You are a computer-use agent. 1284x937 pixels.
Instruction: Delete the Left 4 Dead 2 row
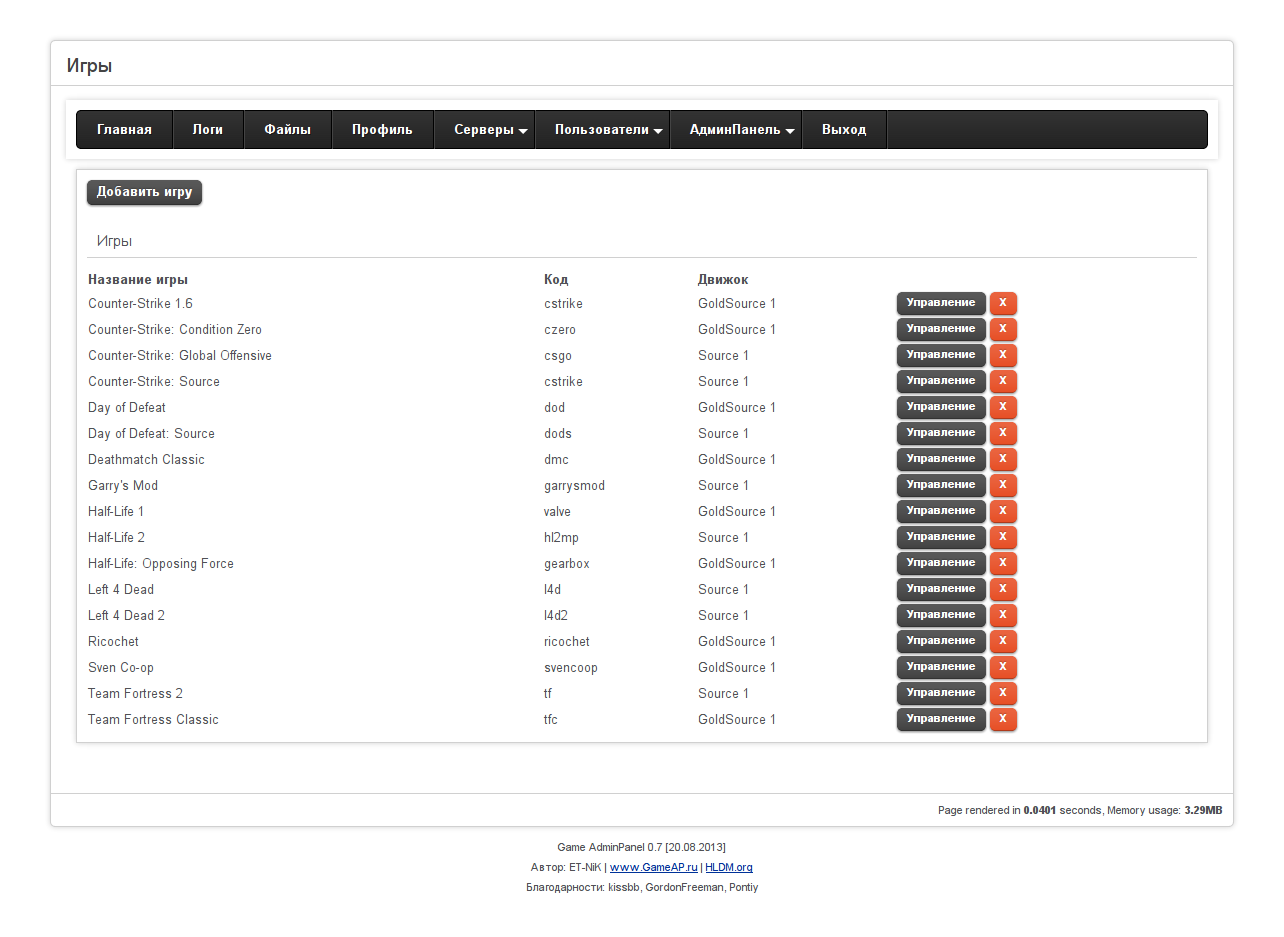1003,615
